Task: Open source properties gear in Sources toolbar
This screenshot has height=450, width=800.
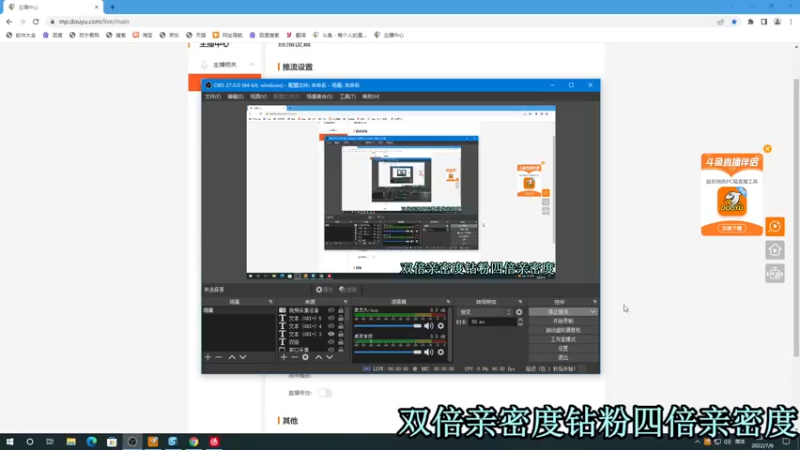Action: click(x=305, y=357)
